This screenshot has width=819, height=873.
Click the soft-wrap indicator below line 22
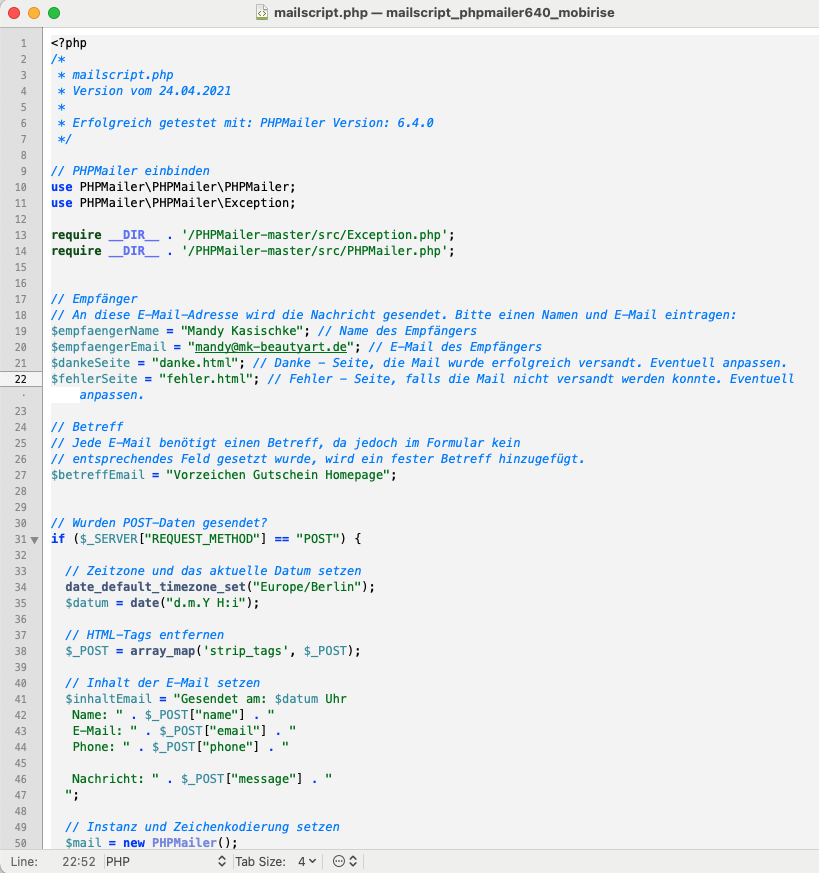[21, 395]
